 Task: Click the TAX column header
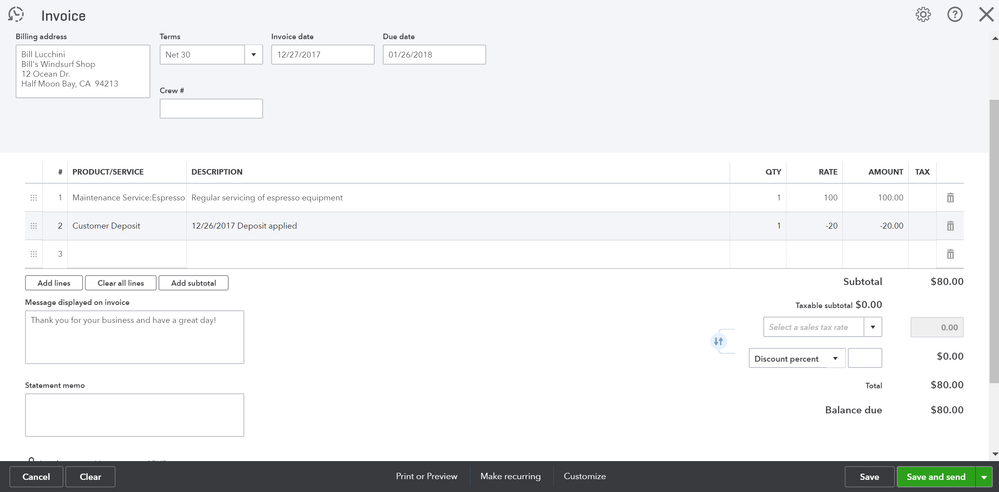(x=923, y=172)
